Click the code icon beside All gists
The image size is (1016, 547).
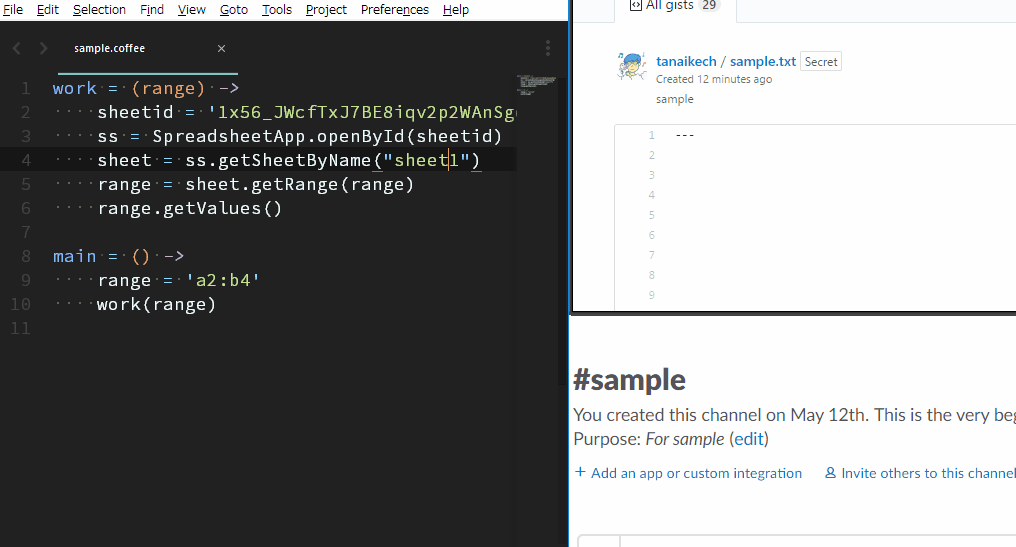click(636, 5)
